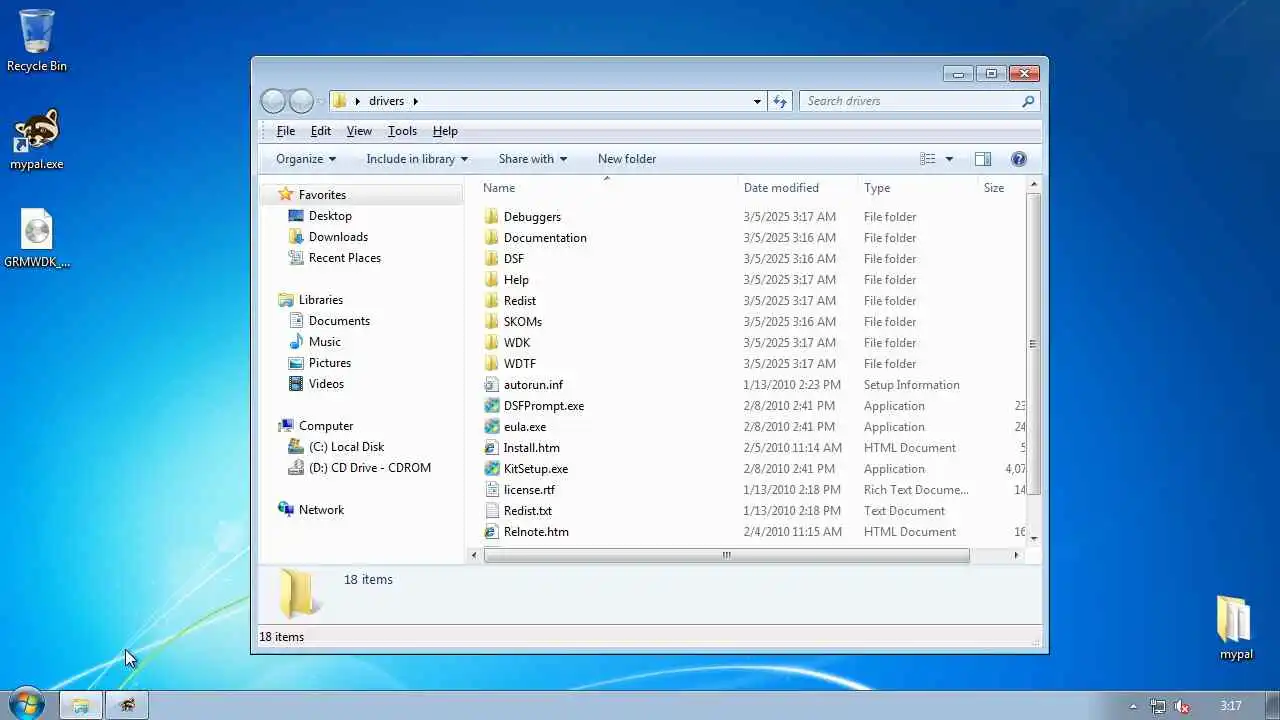Screen dimensions: 1280x720
Task: Show hidden tray icons arrow
Action: (1133, 706)
